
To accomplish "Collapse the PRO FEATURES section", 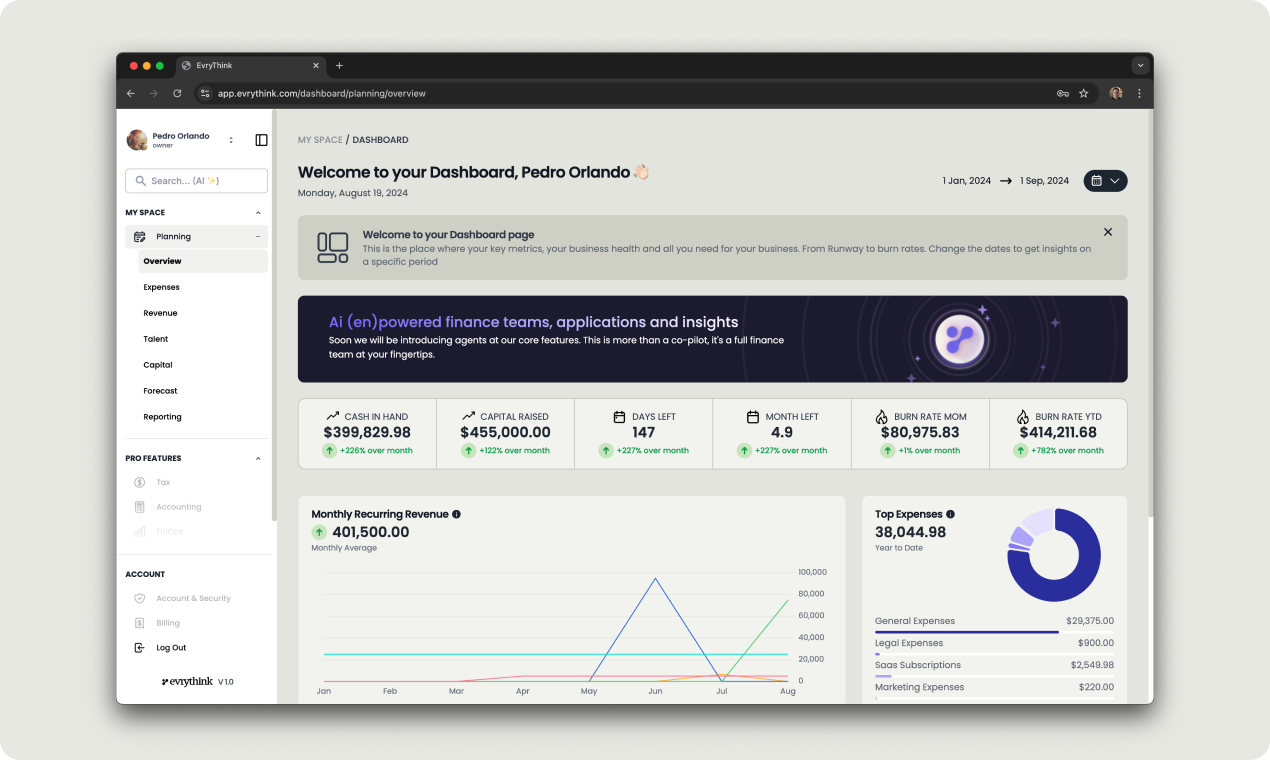I will click(x=258, y=459).
